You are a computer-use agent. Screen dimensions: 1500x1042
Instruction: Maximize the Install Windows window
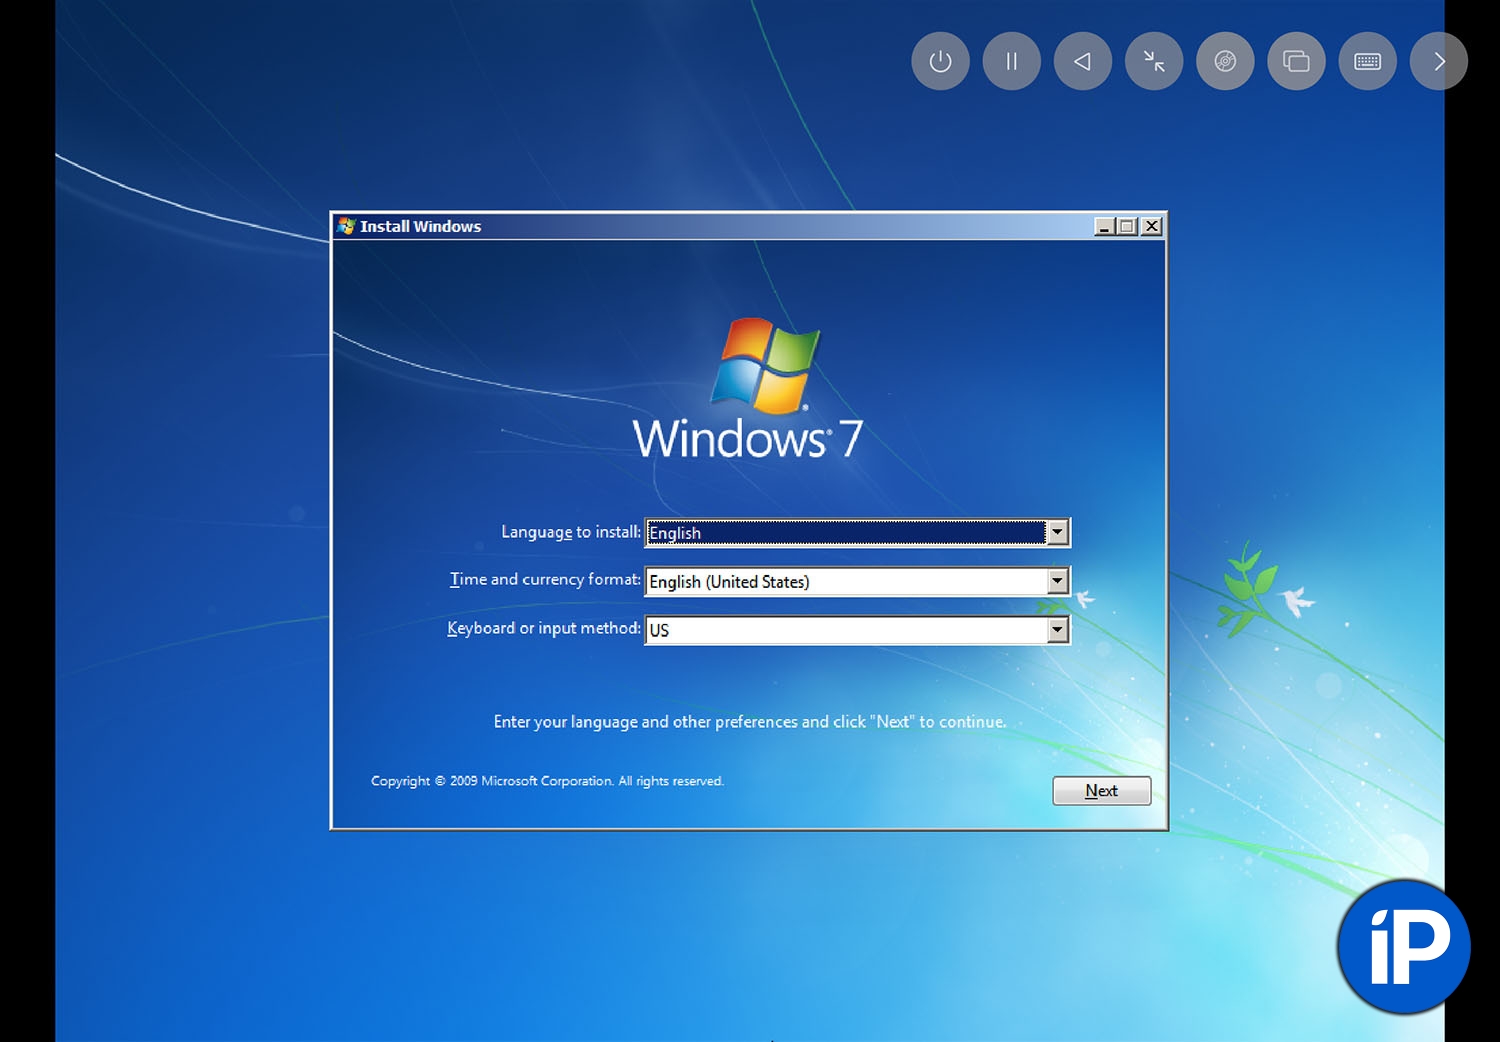click(1127, 226)
